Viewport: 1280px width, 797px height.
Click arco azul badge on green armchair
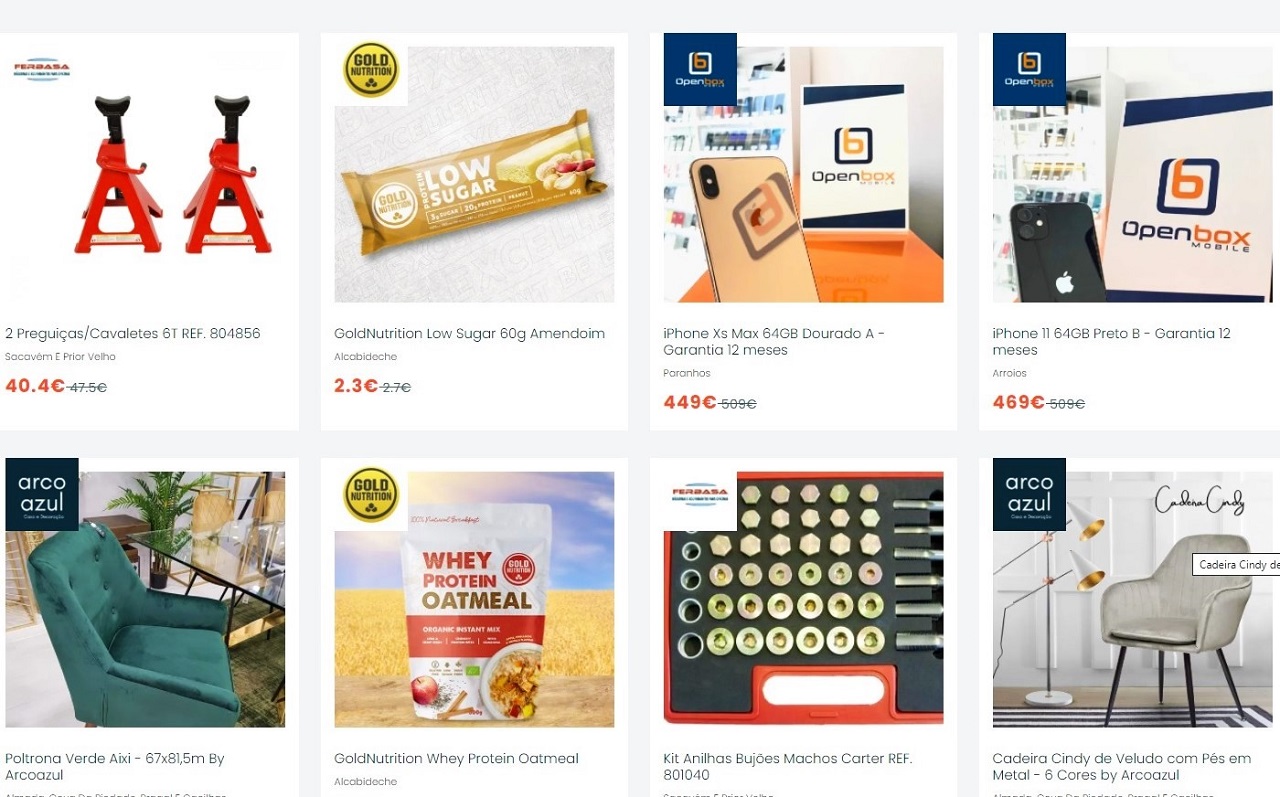(42, 494)
